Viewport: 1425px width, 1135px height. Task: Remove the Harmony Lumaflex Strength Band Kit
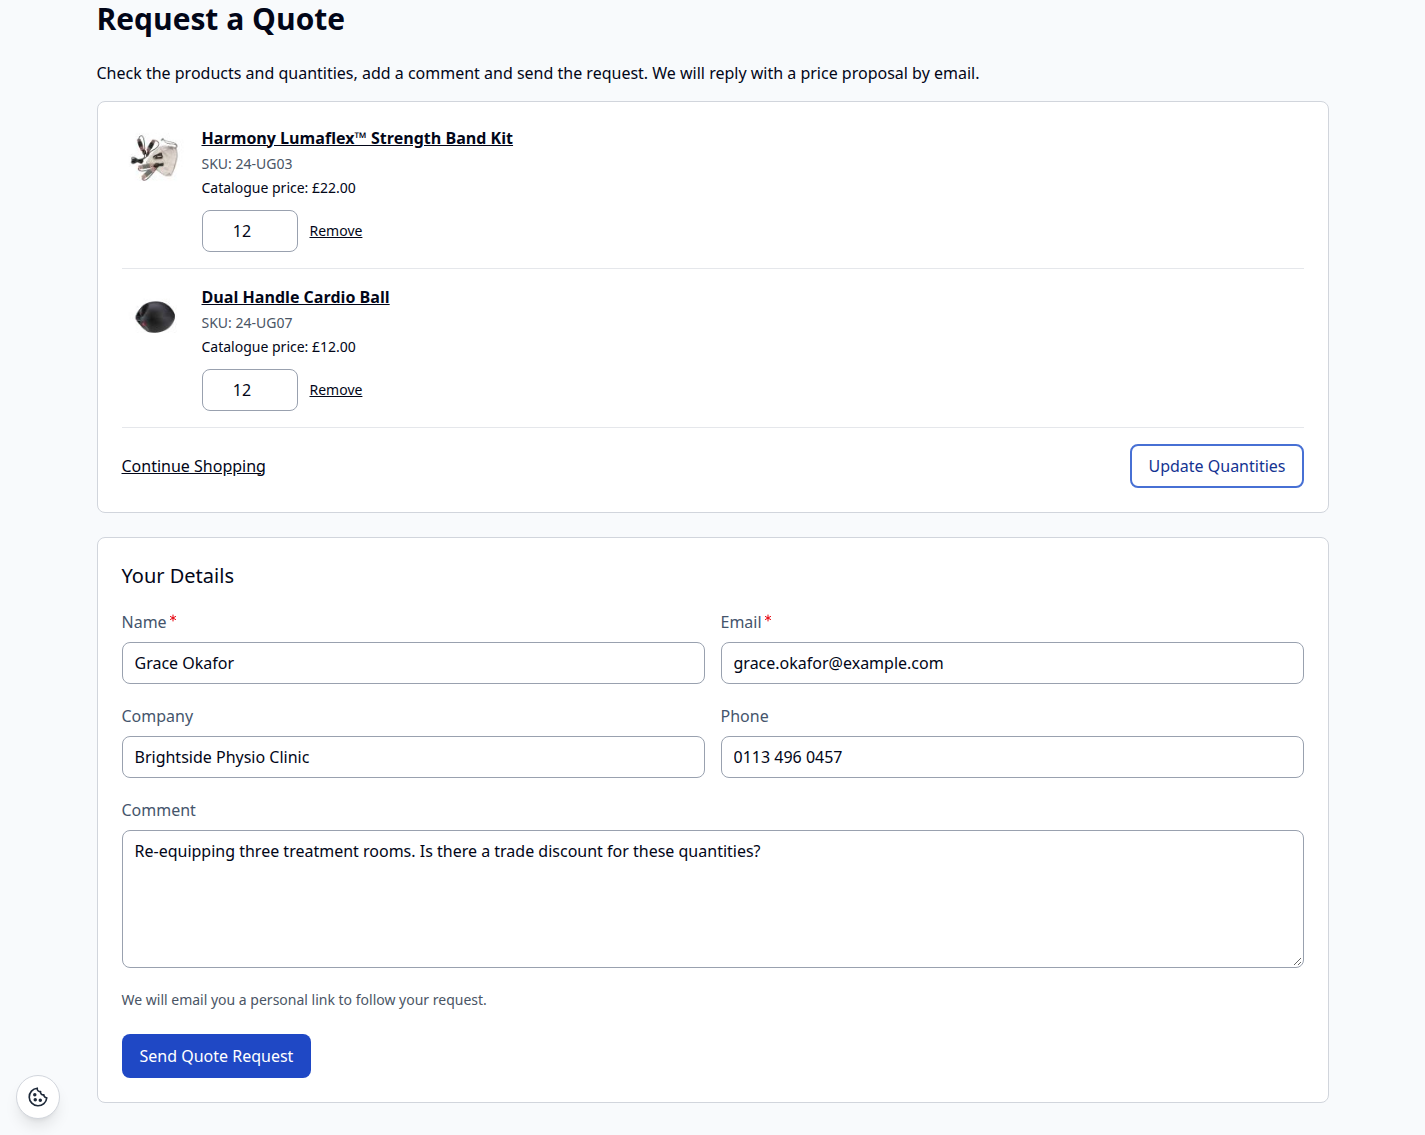pyautogui.click(x=336, y=231)
